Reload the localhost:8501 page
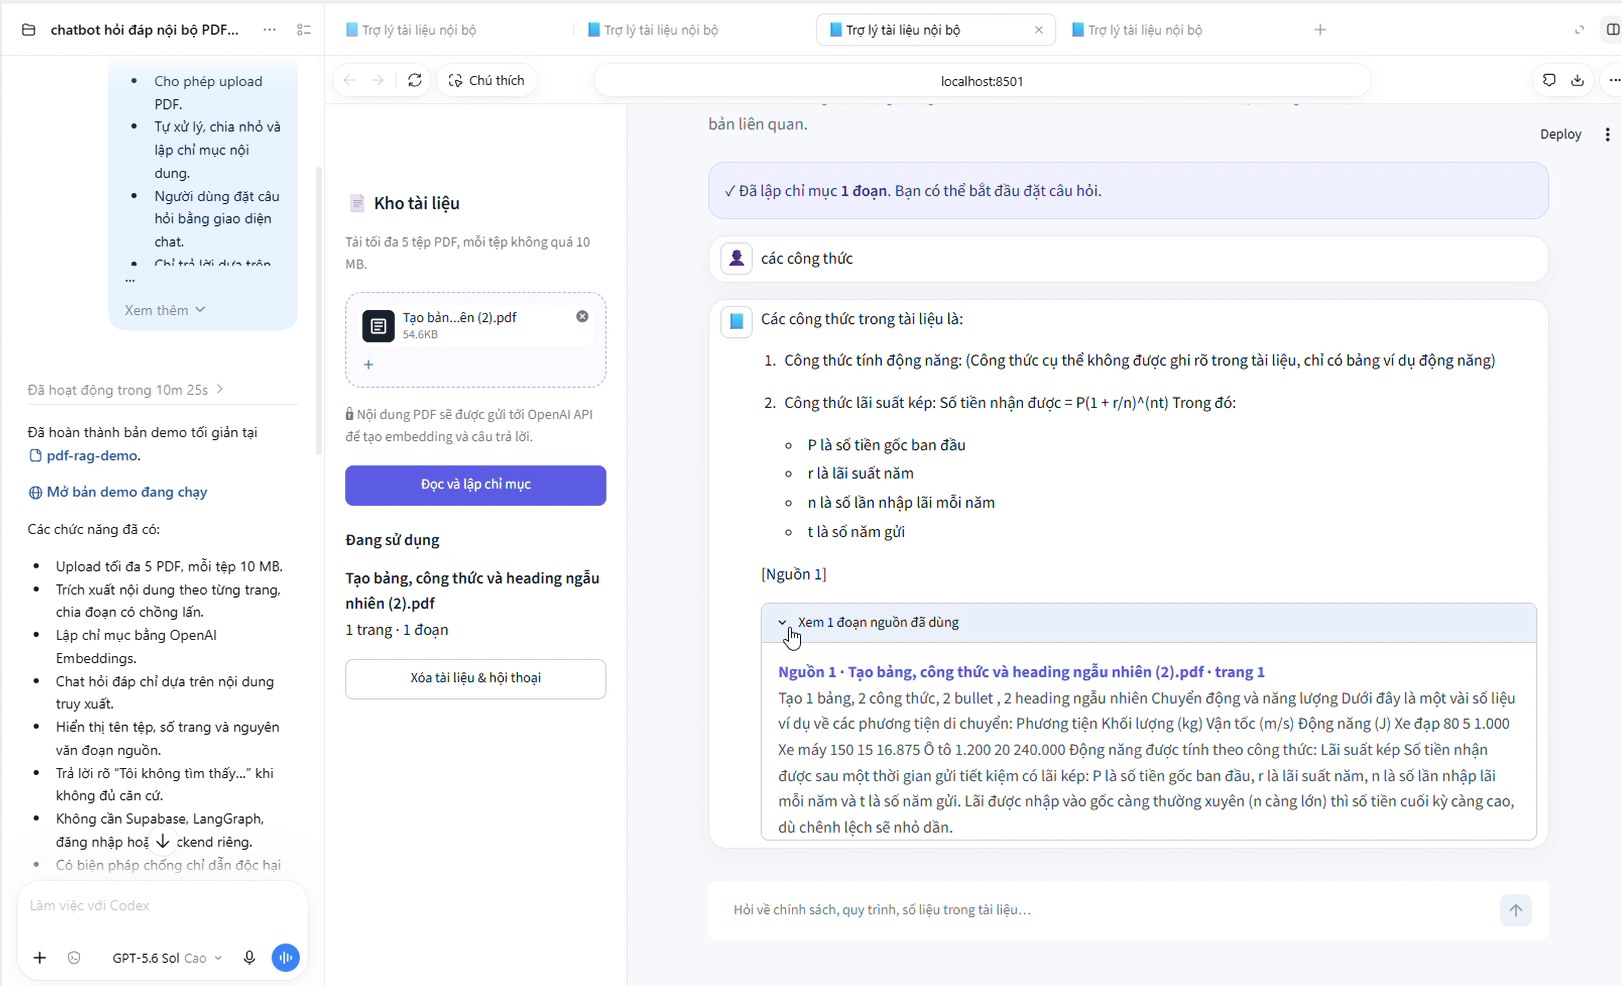 pos(415,81)
